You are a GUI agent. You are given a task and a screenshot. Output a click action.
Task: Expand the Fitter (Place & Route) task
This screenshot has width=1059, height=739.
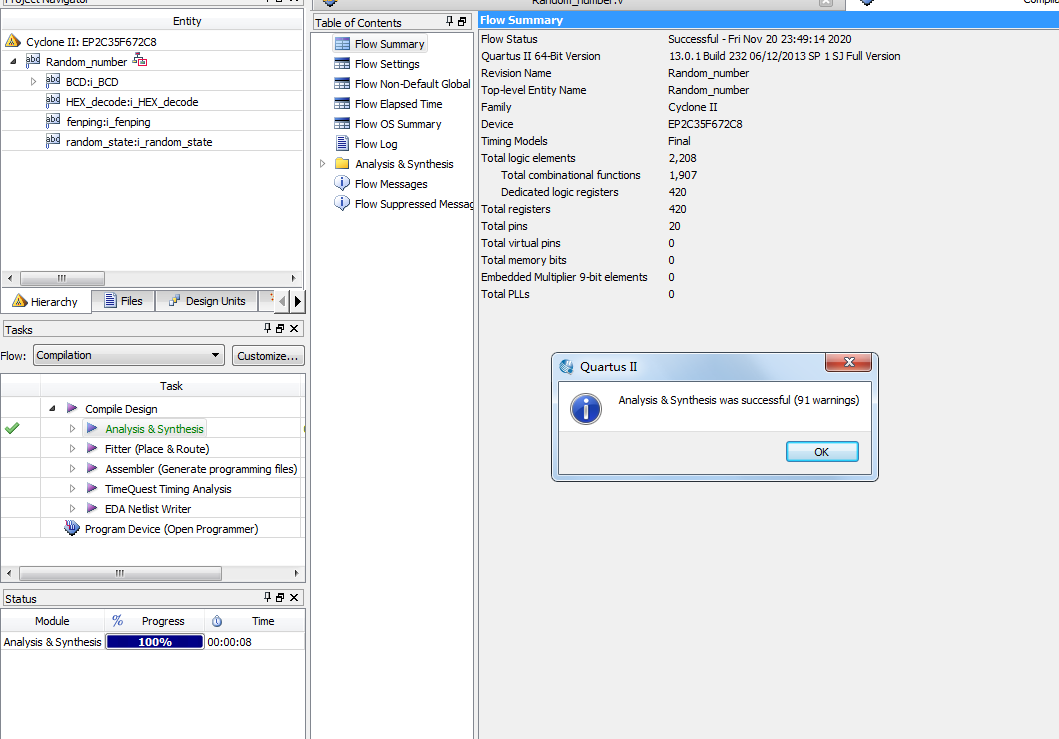pyautogui.click(x=72, y=449)
